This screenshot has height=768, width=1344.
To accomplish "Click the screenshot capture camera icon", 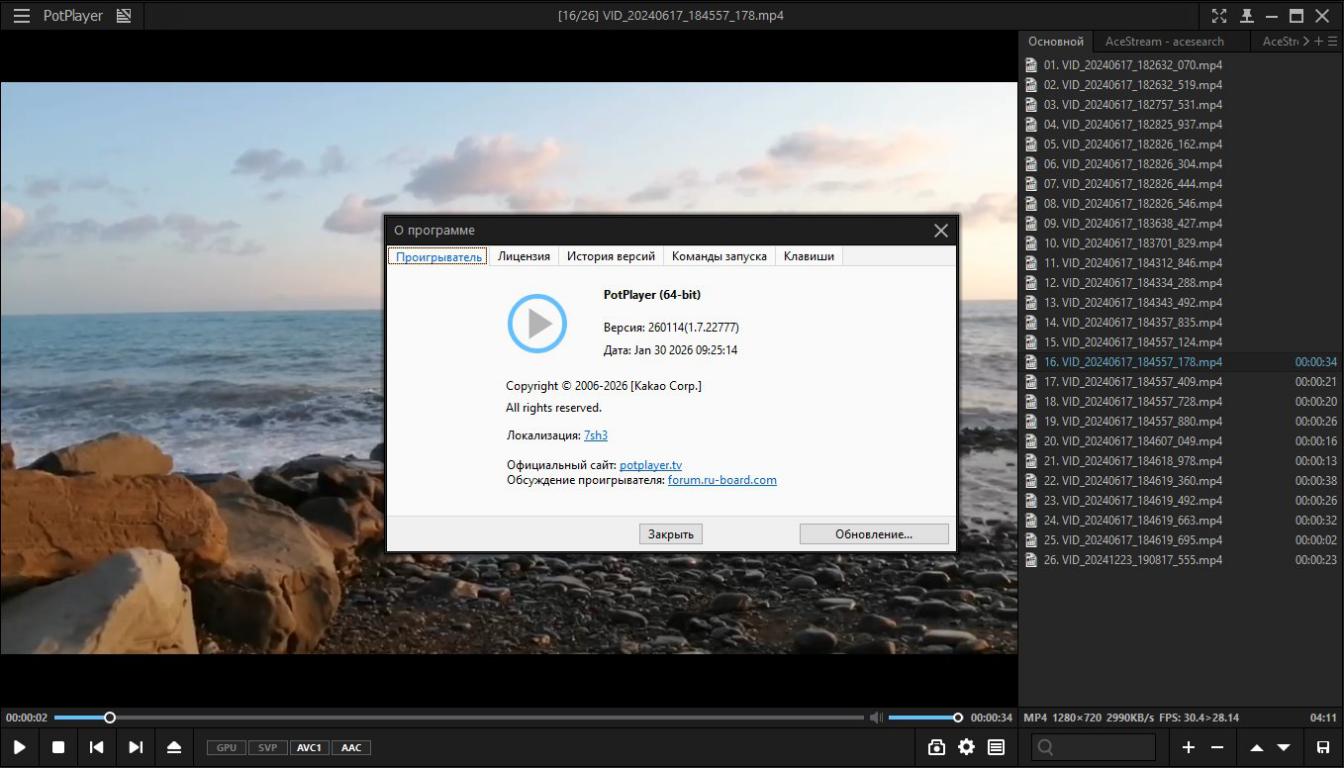I will (936, 747).
